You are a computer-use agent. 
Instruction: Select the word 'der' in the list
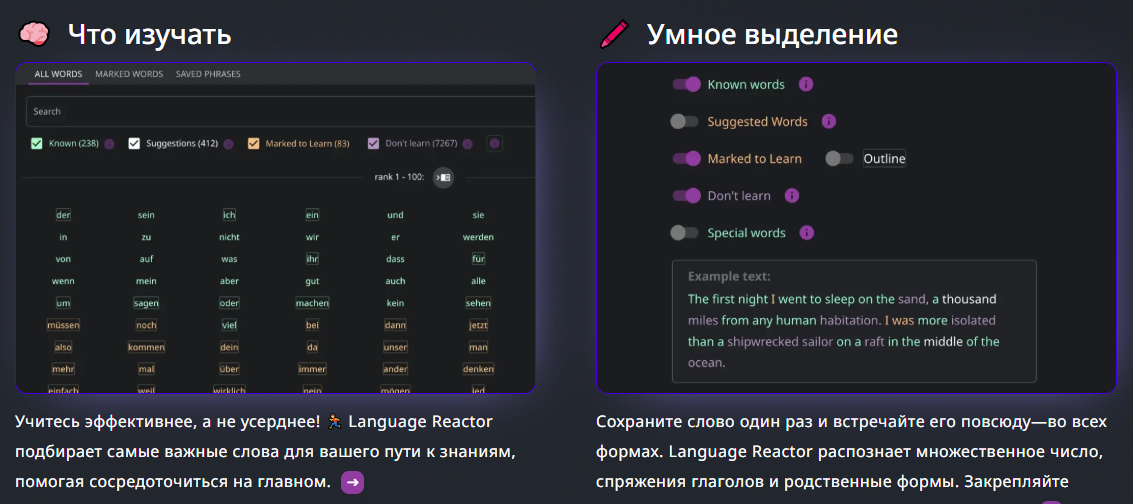[x=63, y=215]
